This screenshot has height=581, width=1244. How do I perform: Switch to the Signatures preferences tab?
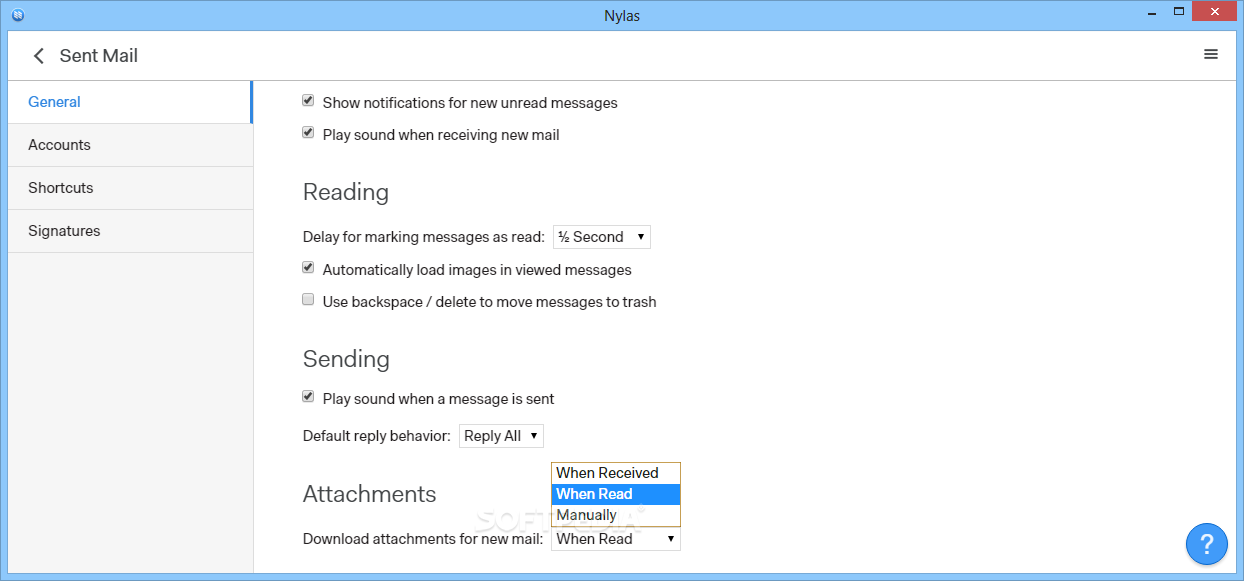[129, 231]
